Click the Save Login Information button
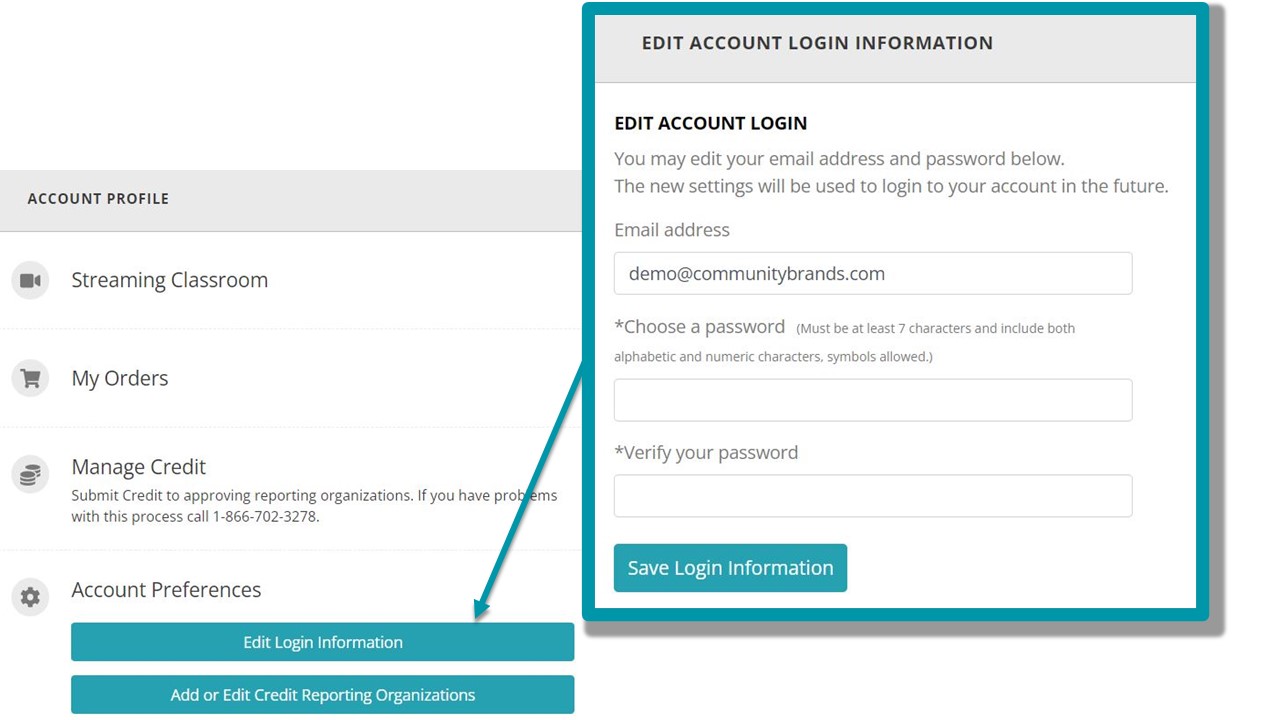Image resolution: width=1280 pixels, height=720 pixels. [x=730, y=568]
